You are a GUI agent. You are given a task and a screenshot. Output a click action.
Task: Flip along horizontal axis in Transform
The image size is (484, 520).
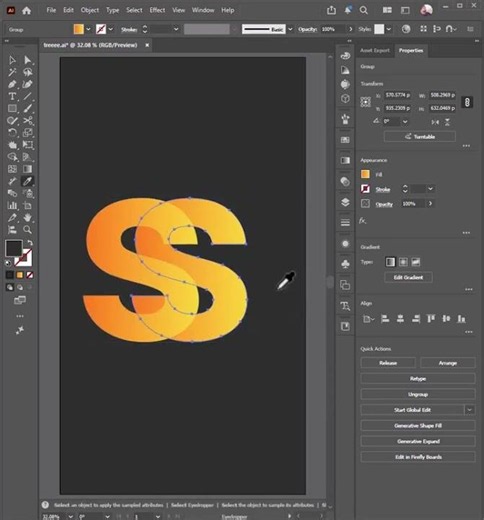pos(435,122)
